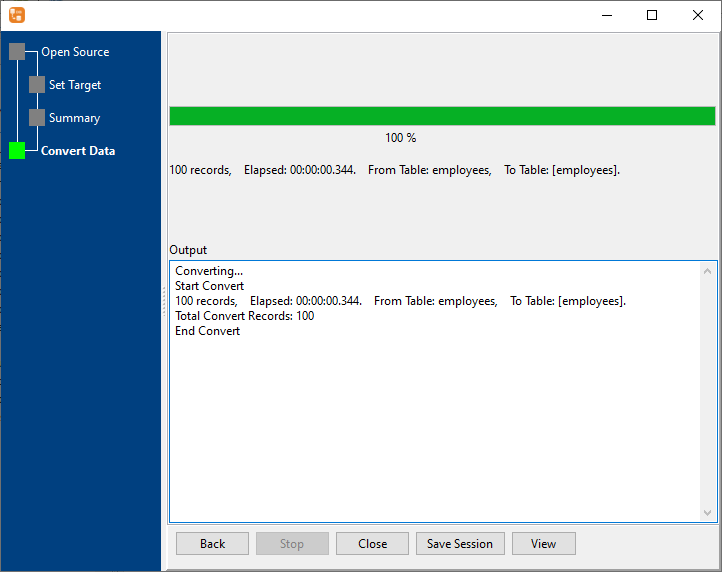Screen dimensions: 722x572
Task: Select the Convert Data step label
Action: tap(78, 151)
